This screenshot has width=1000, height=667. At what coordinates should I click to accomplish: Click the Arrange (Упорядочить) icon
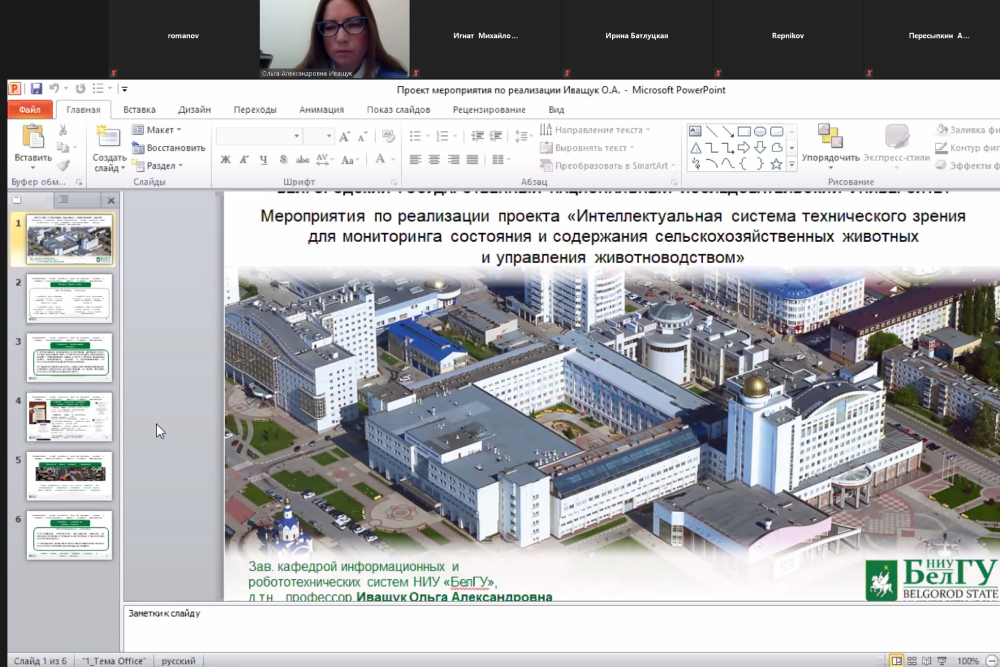[830, 137]
